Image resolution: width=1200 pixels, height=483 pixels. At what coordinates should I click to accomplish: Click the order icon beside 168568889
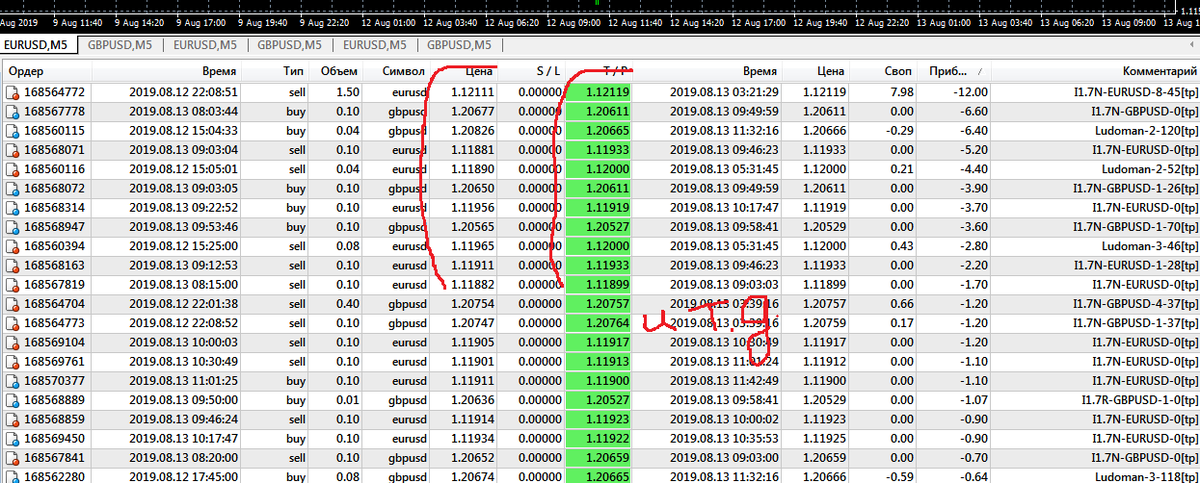coord(12,401)
